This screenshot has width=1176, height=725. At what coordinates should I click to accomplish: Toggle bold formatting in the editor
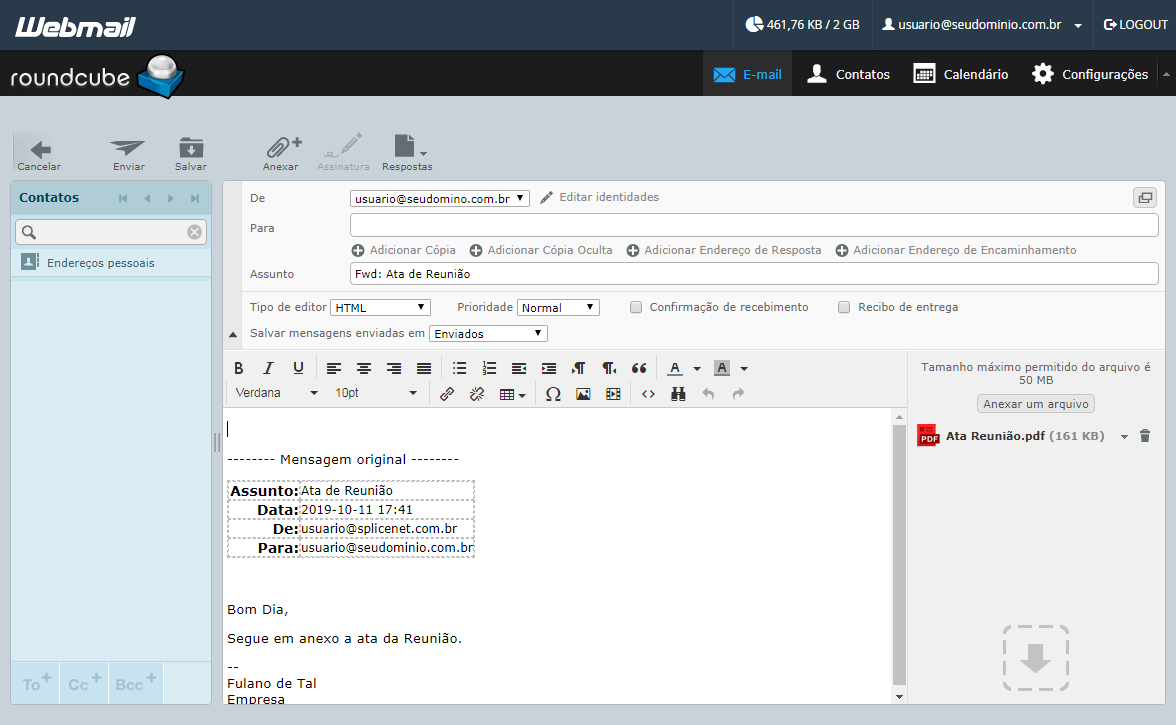238,368
